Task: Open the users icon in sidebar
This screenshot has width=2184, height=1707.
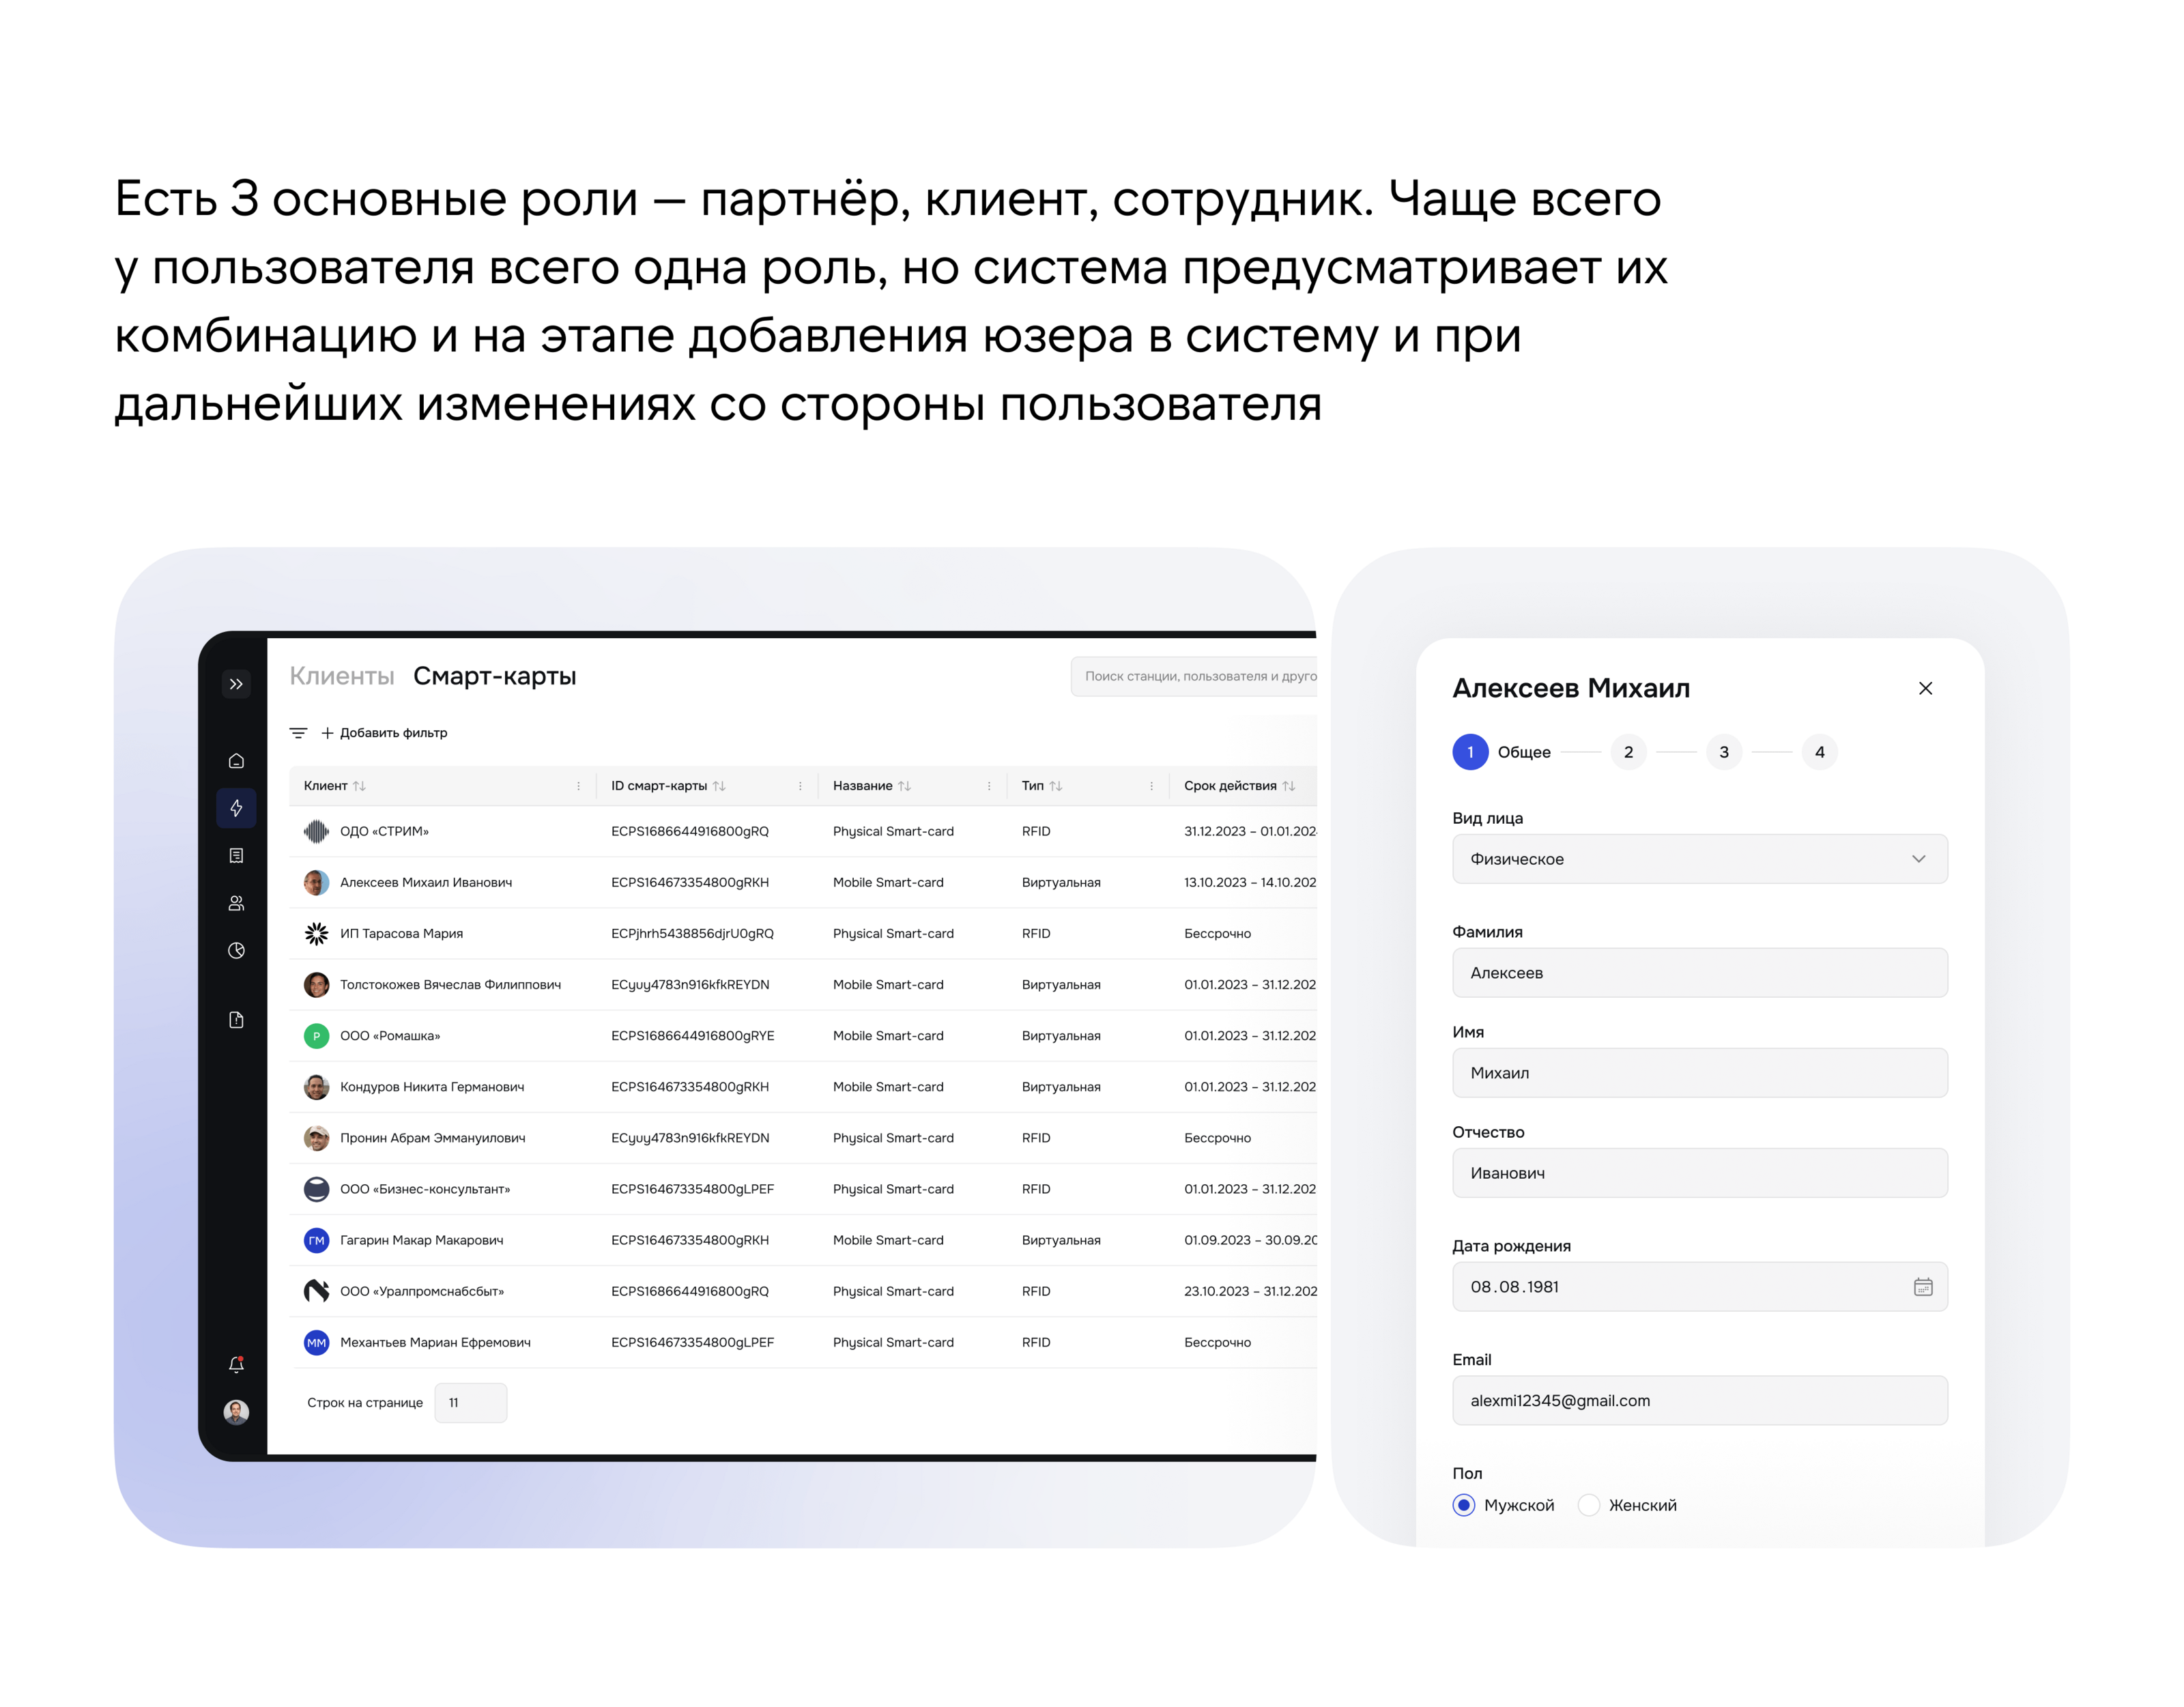Action: [x=236, y=903]
